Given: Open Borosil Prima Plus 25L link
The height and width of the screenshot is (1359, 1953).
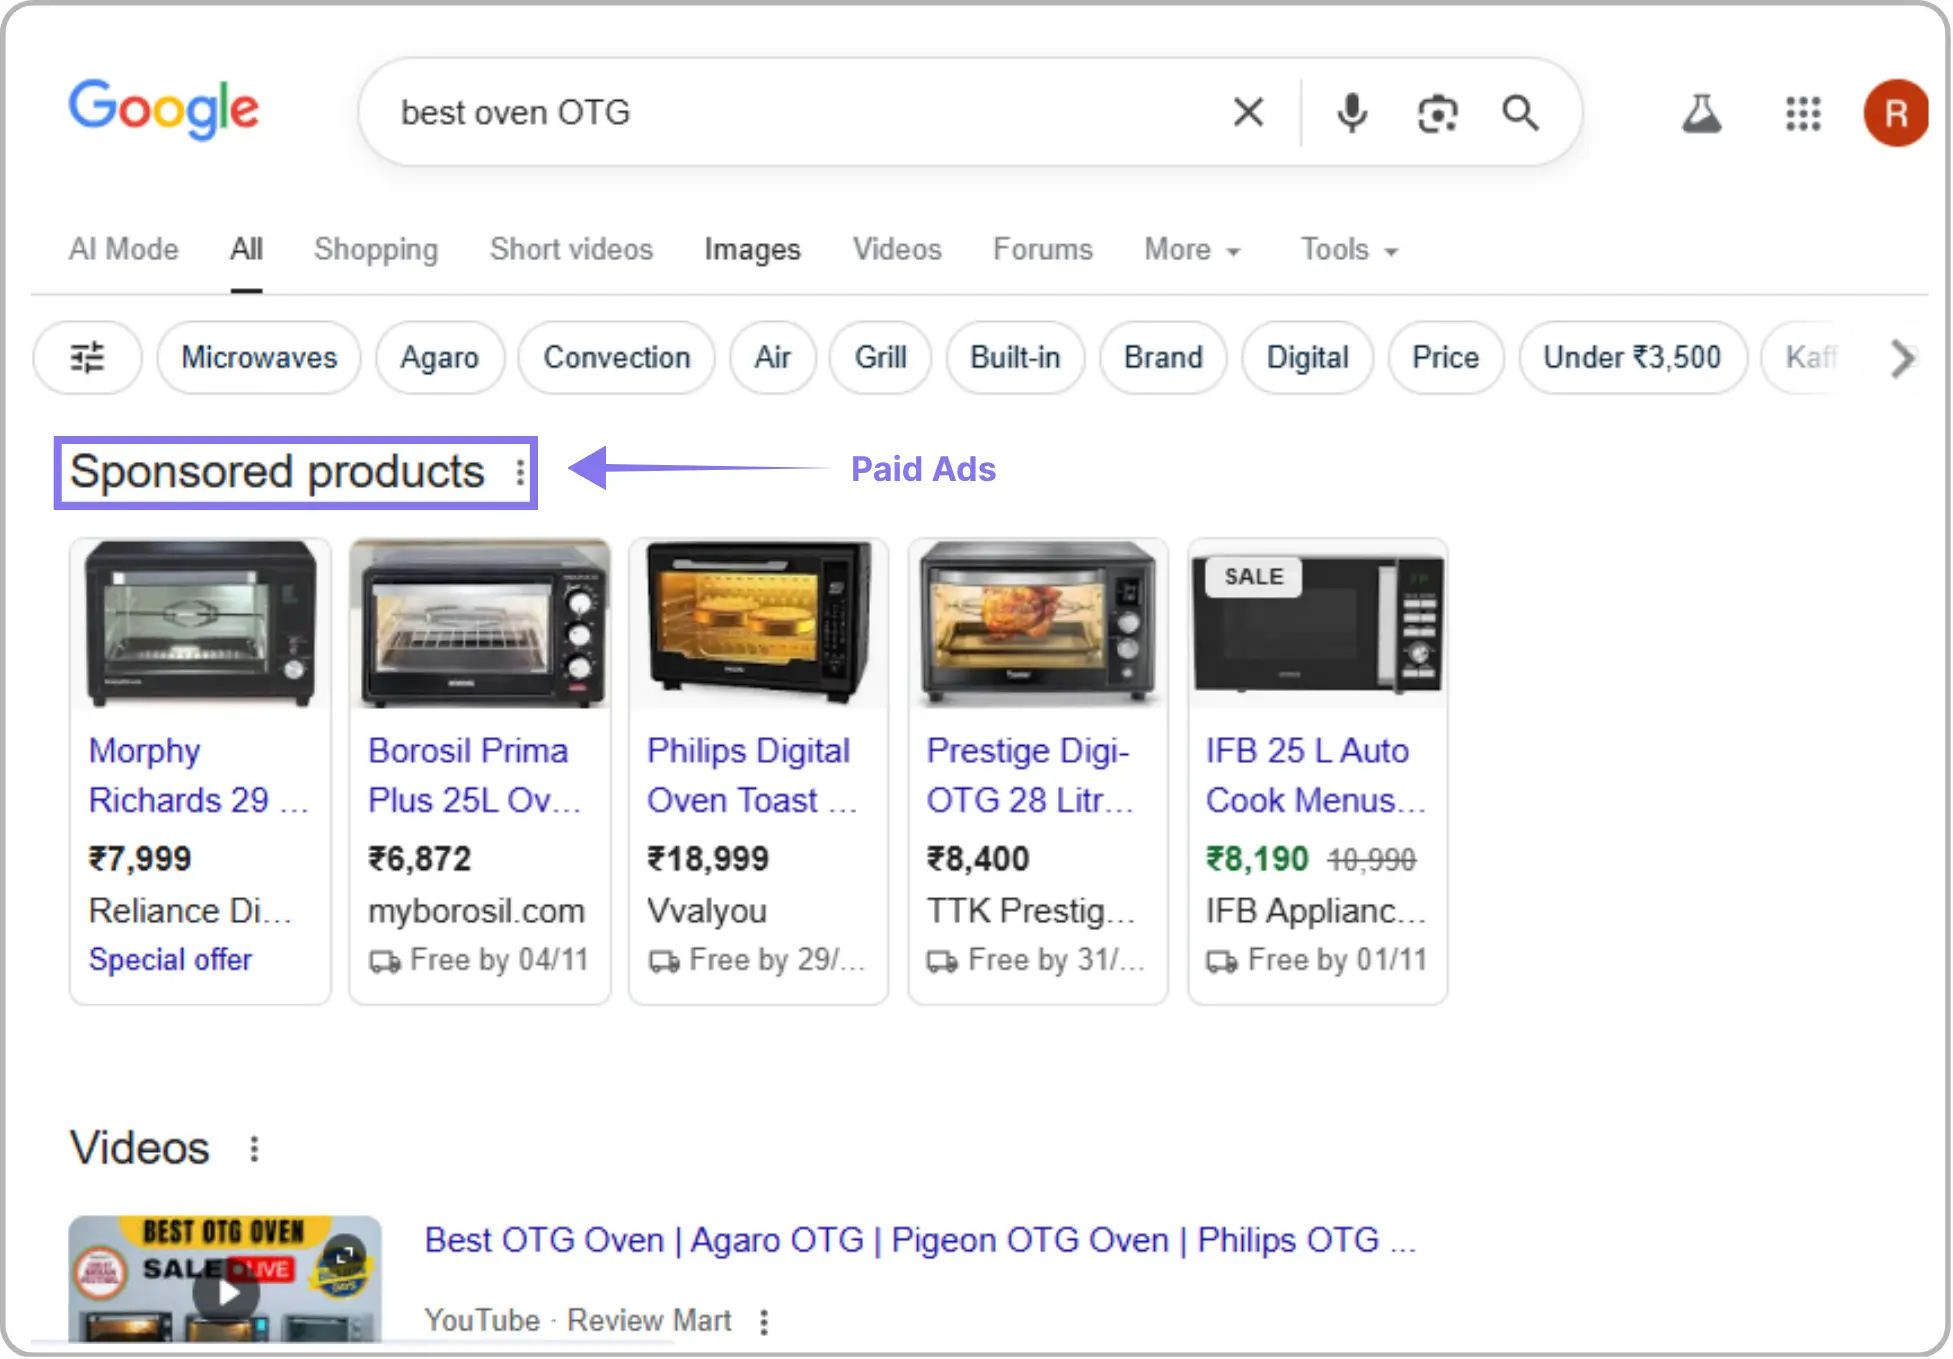Looking at the screenshot, I should point(474,775).
